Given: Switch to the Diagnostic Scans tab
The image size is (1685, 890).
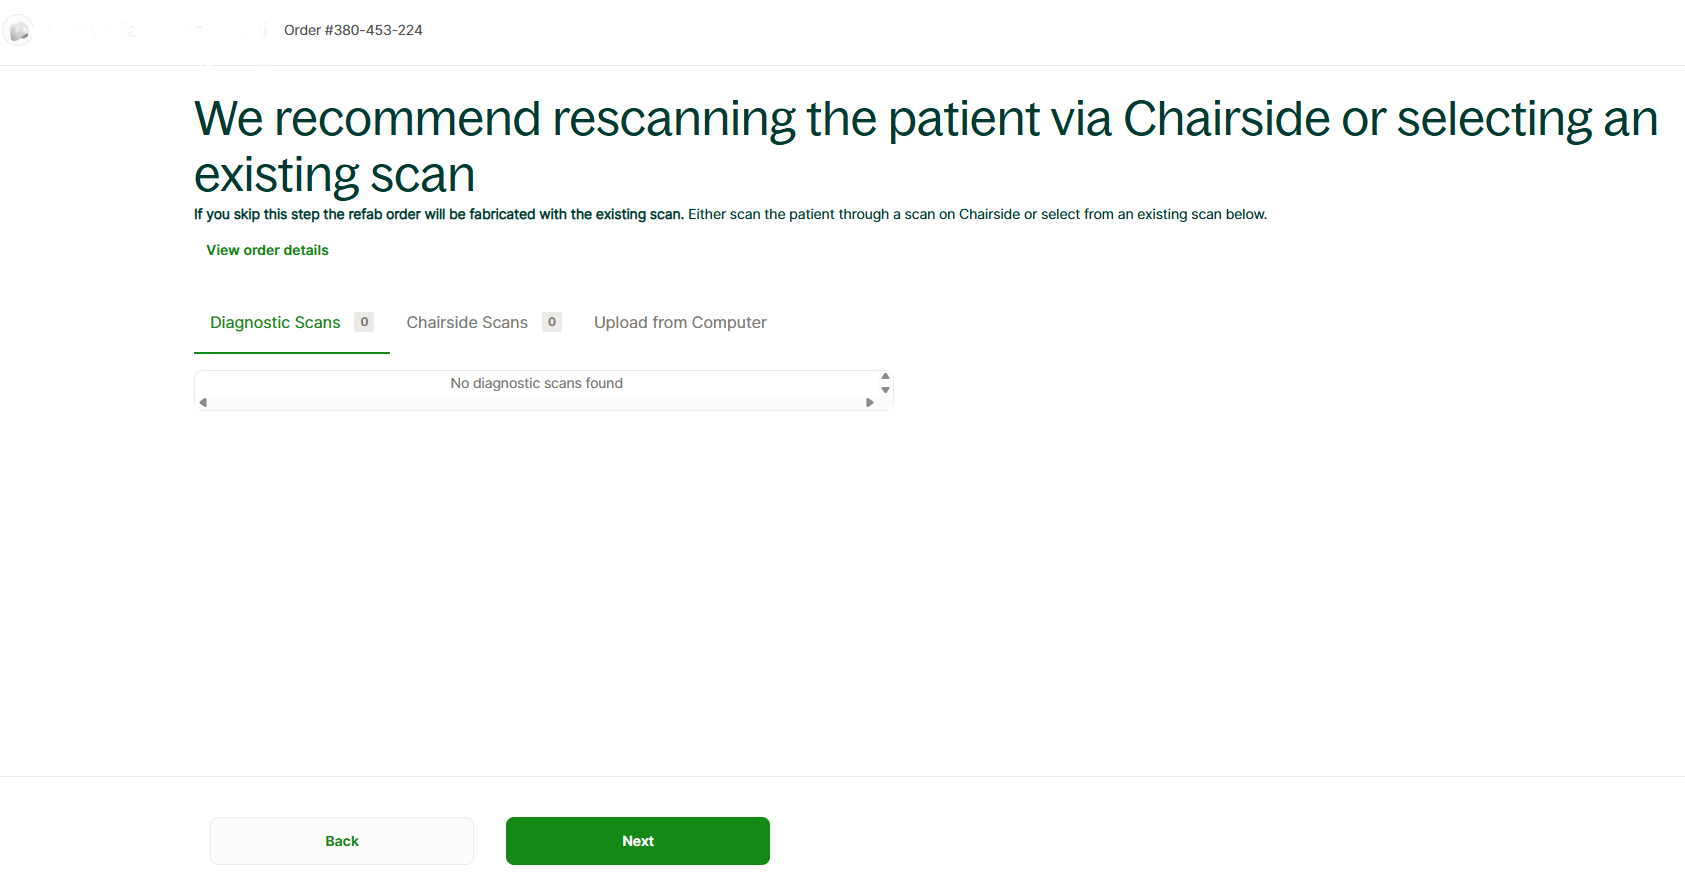Looking at the screenshot, I should [x=275, y=323].
